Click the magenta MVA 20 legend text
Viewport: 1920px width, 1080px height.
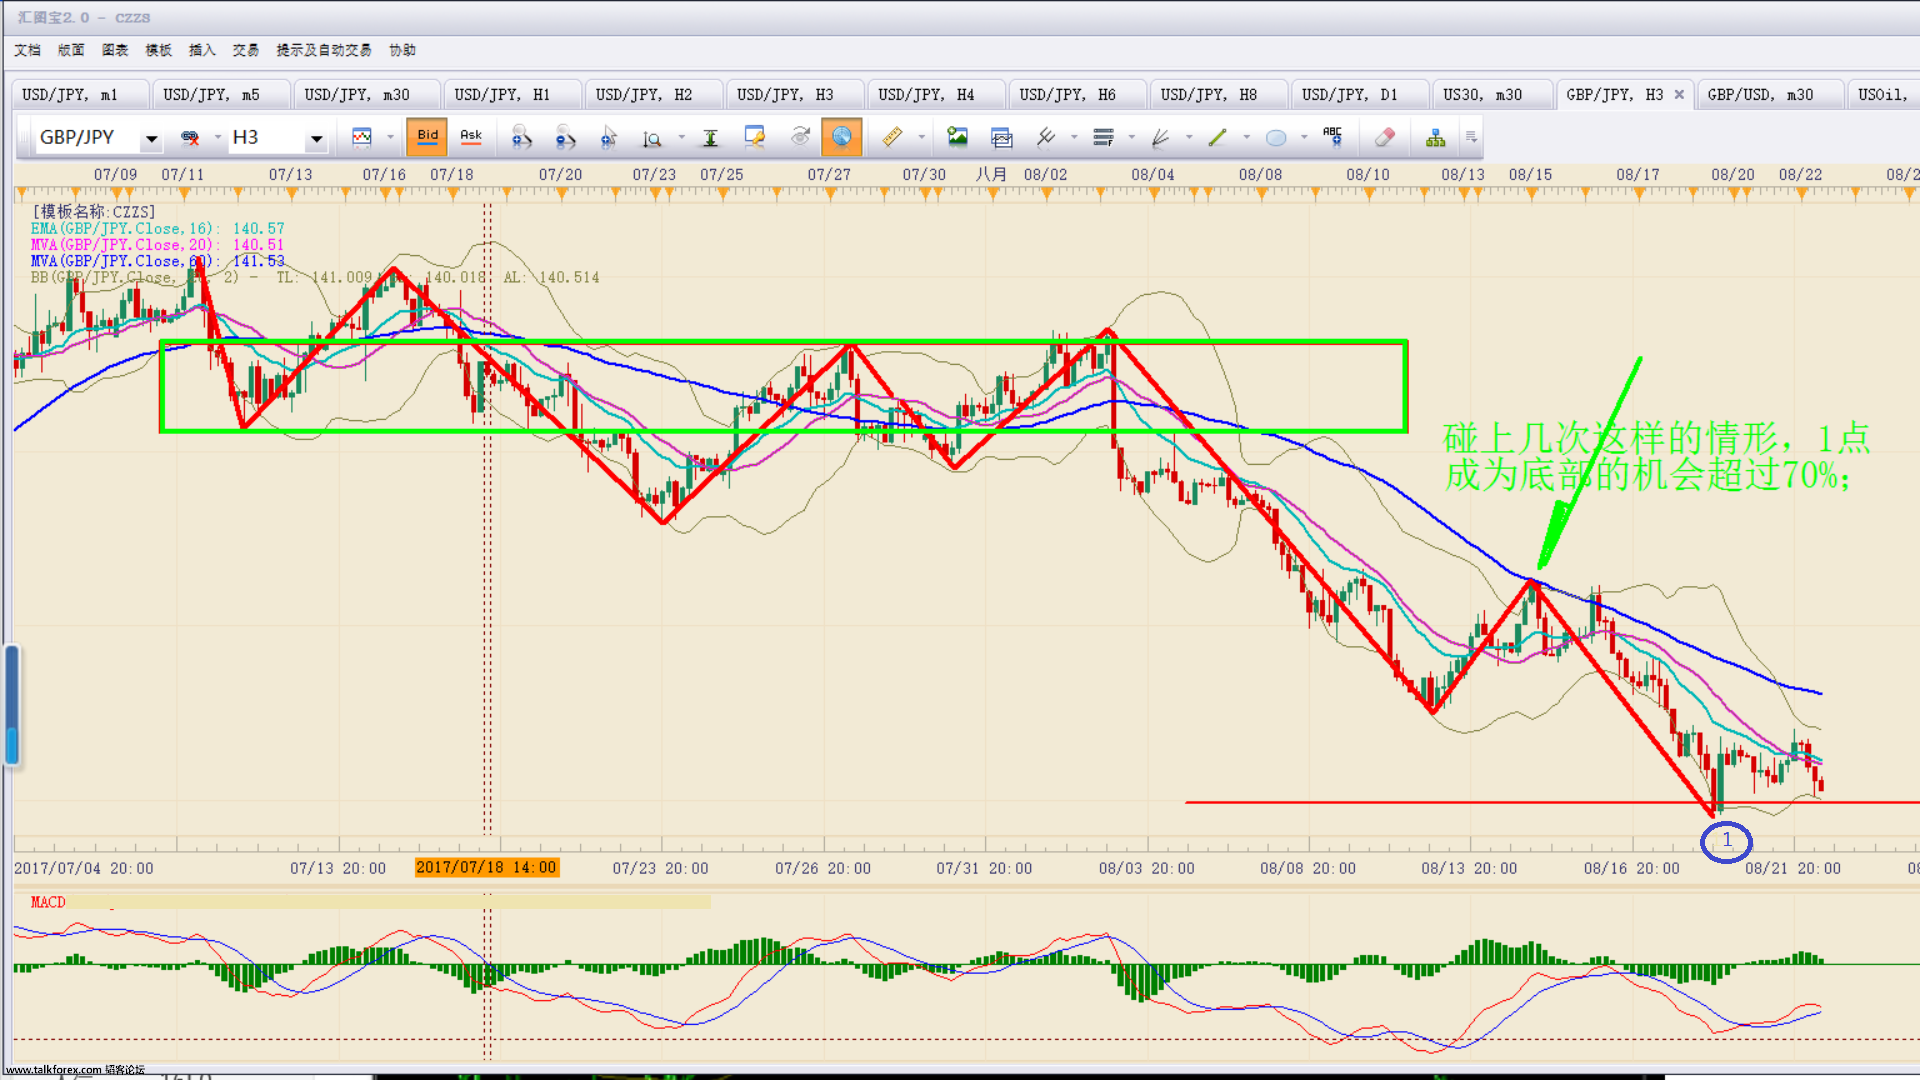[157, 244]
